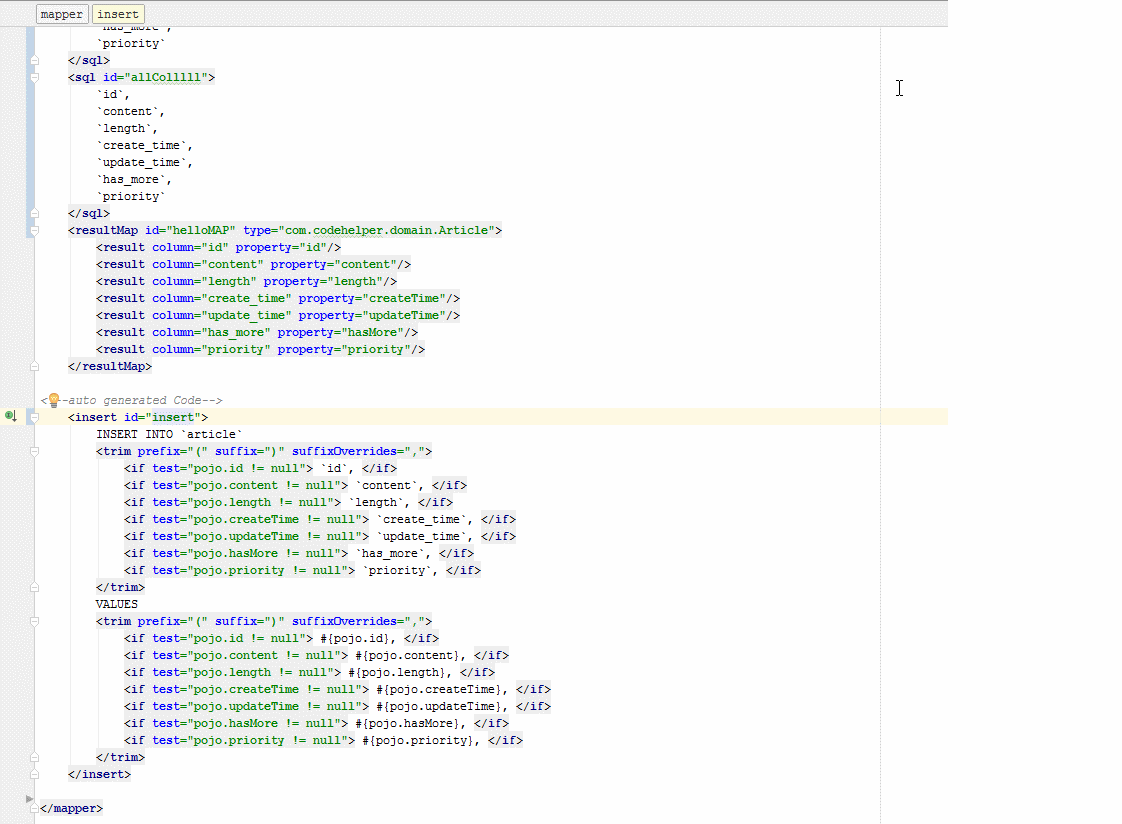This screenshot has height=824, width=1122.
Task: Click the VALUES keyword line
Action: coord(117,604)
